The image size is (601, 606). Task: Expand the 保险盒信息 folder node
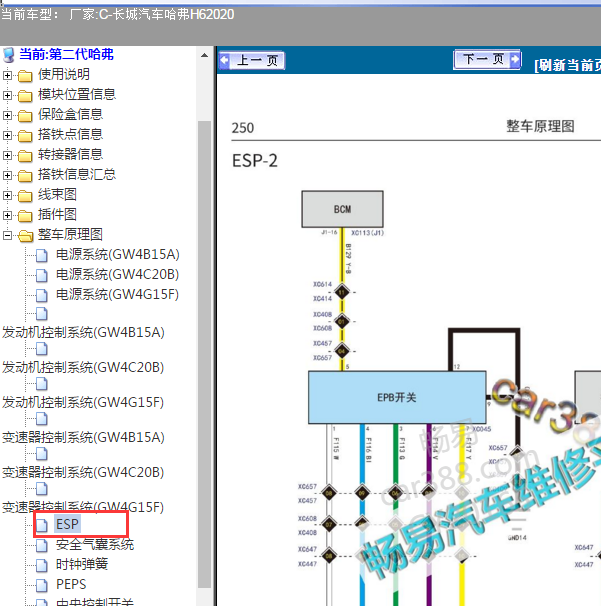7,115
